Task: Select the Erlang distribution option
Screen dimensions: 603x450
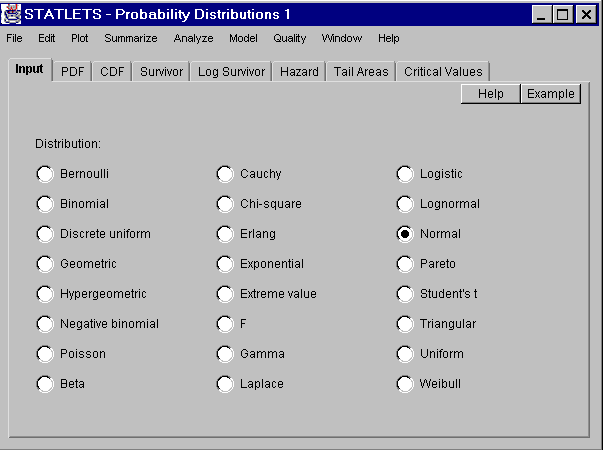Action: click(x=225, y=234)
